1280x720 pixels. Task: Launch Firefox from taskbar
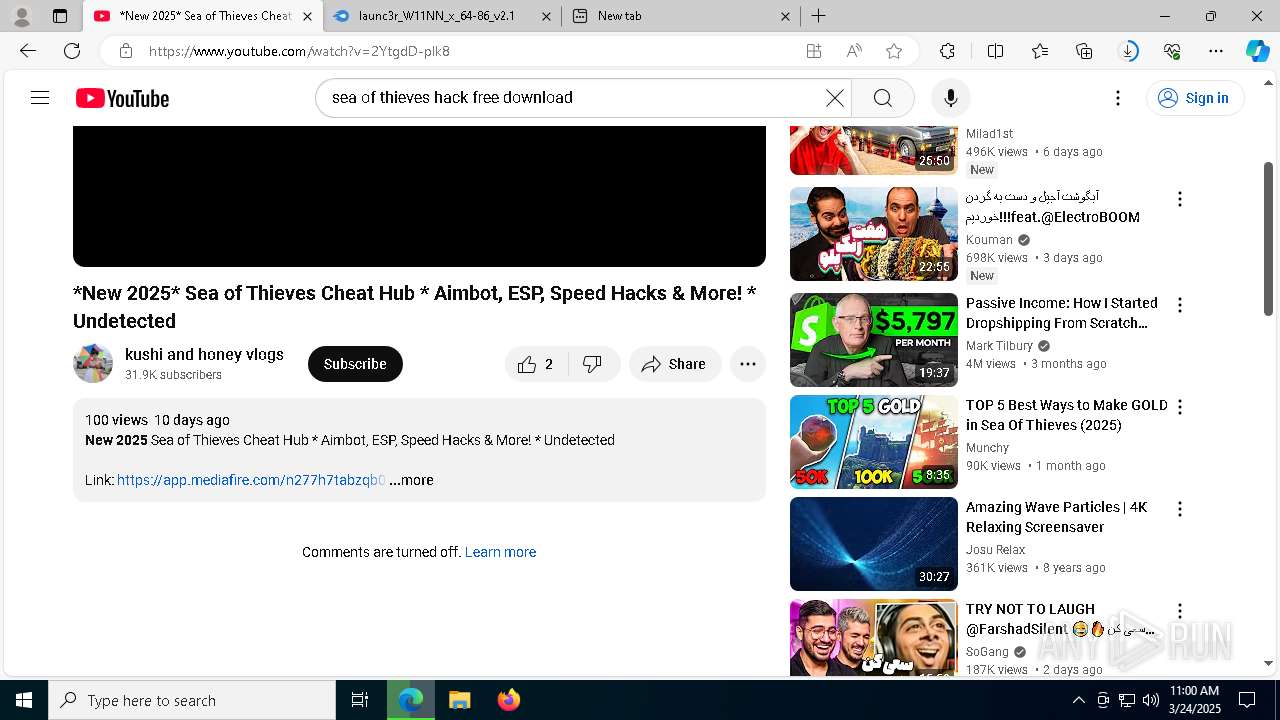(x=509, y=700)
